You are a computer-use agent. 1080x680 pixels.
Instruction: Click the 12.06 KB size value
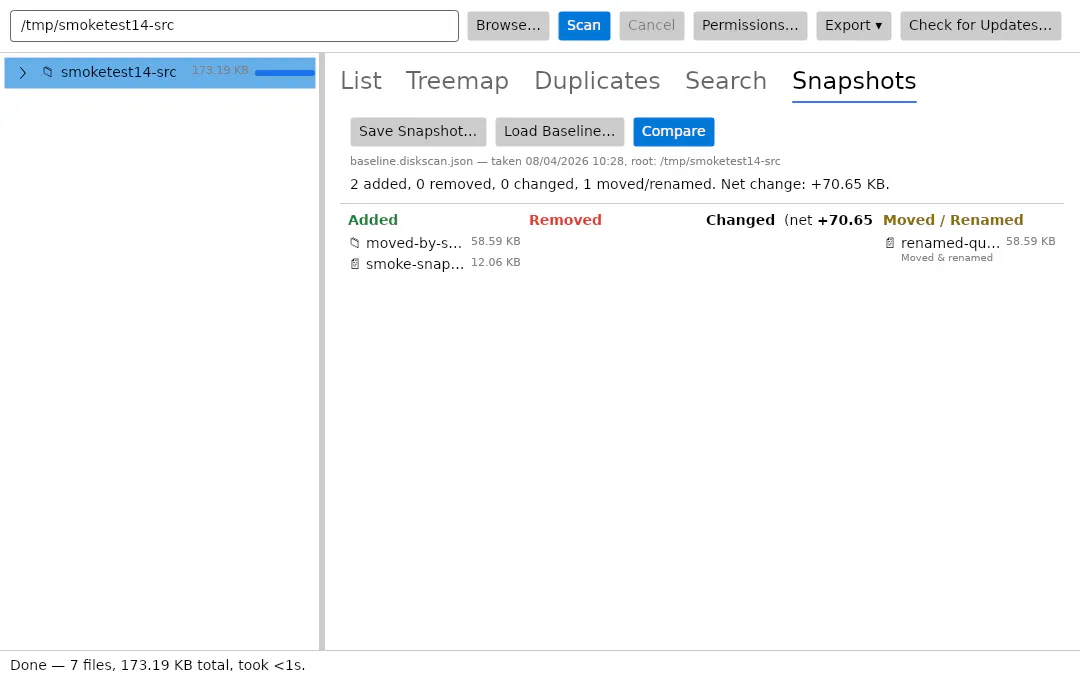point(496,262)
